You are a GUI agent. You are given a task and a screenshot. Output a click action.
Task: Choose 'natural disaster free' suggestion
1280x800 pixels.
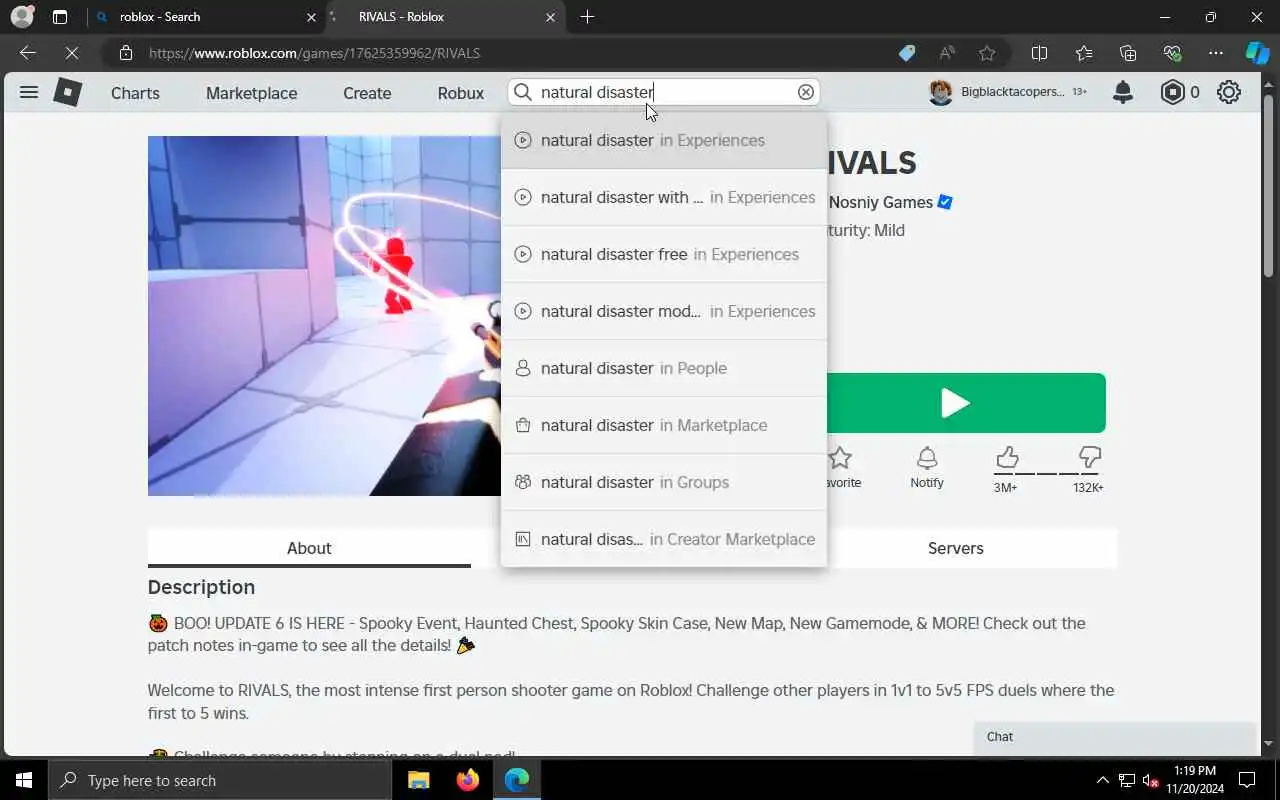click(x=664, y=254)
